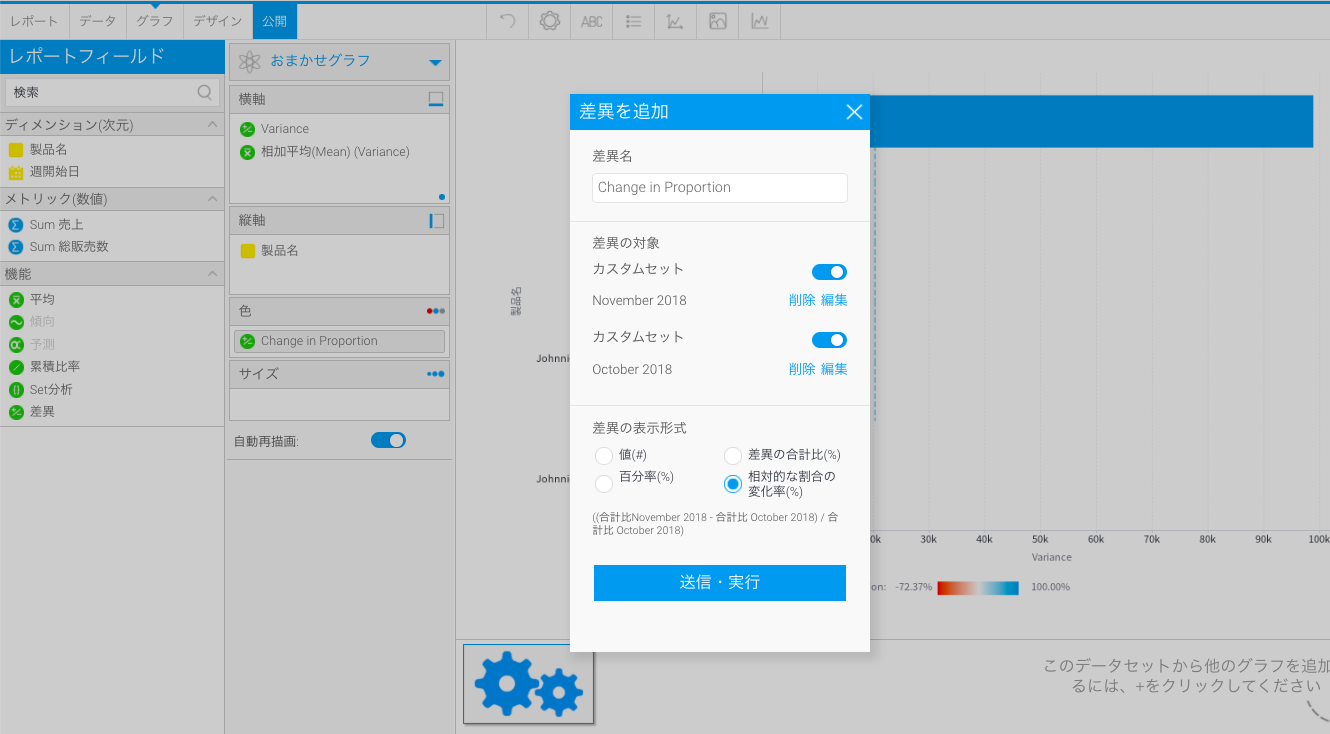Close the 差異を追加 dialog
This screenshot has height=734, width=1330.
coord(854,112)
